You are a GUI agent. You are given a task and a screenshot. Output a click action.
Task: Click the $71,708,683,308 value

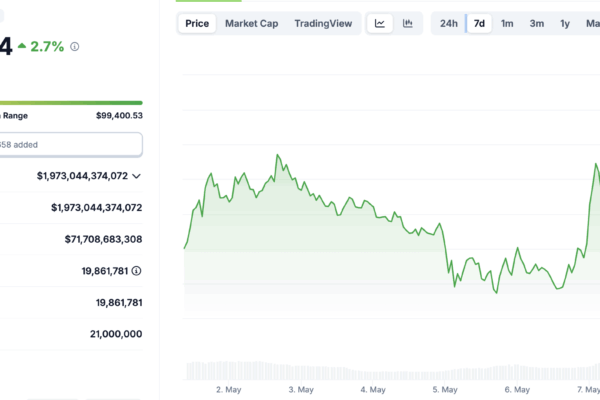point(103,239)
